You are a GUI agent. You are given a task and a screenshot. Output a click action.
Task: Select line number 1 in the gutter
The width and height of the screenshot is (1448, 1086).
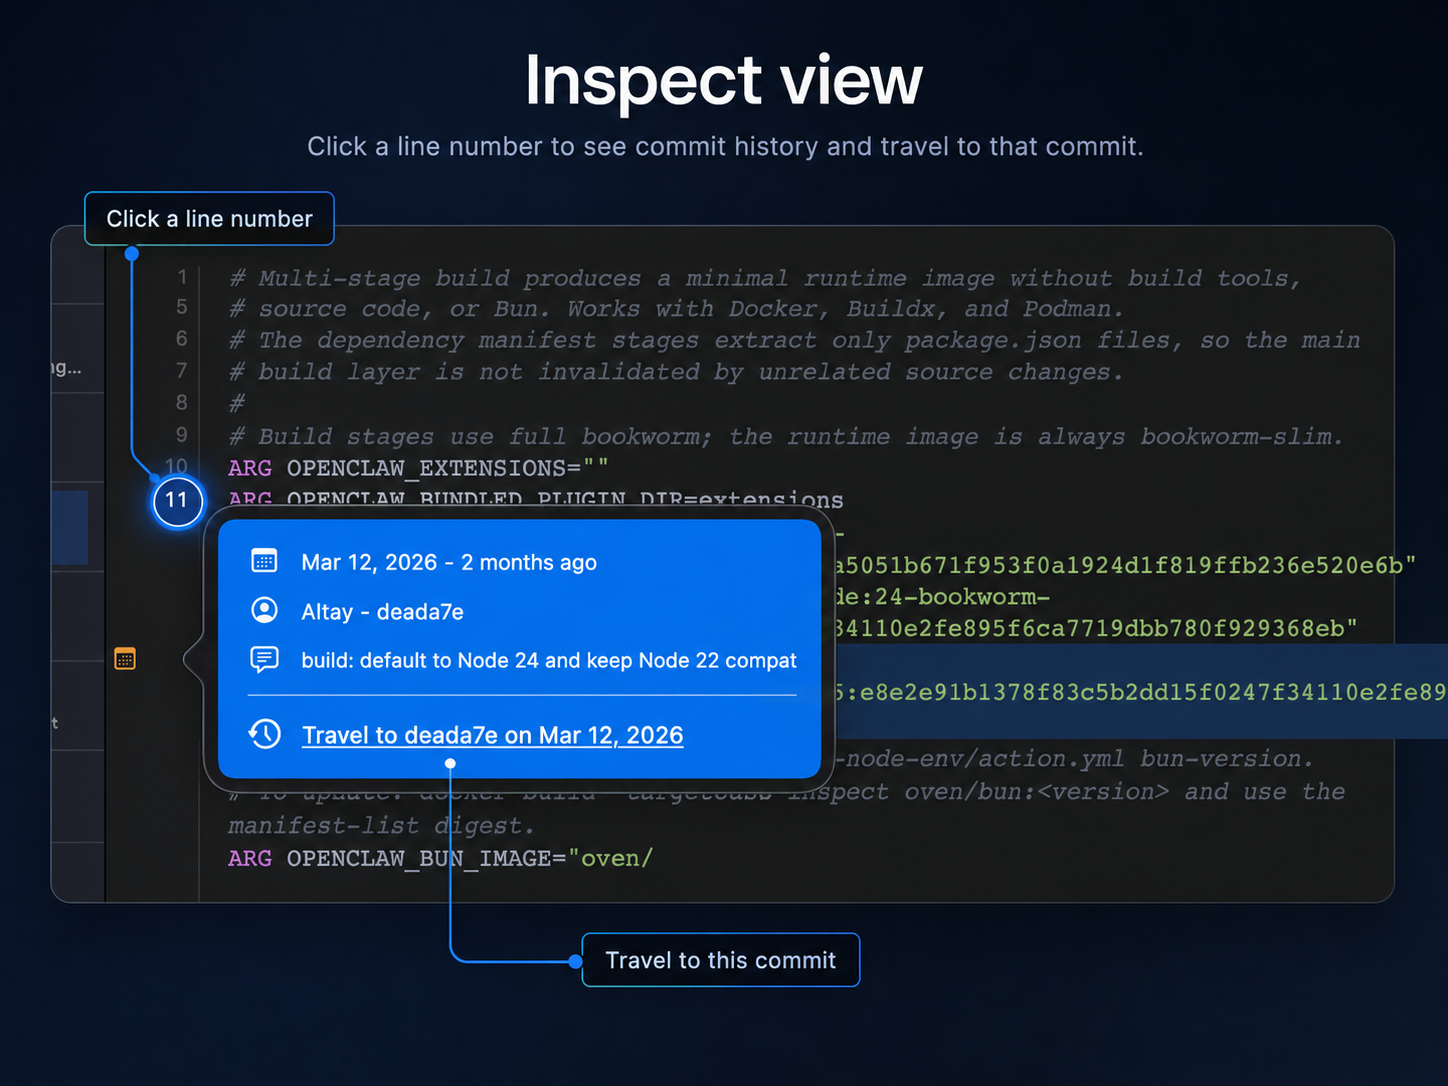click(182, 277)
